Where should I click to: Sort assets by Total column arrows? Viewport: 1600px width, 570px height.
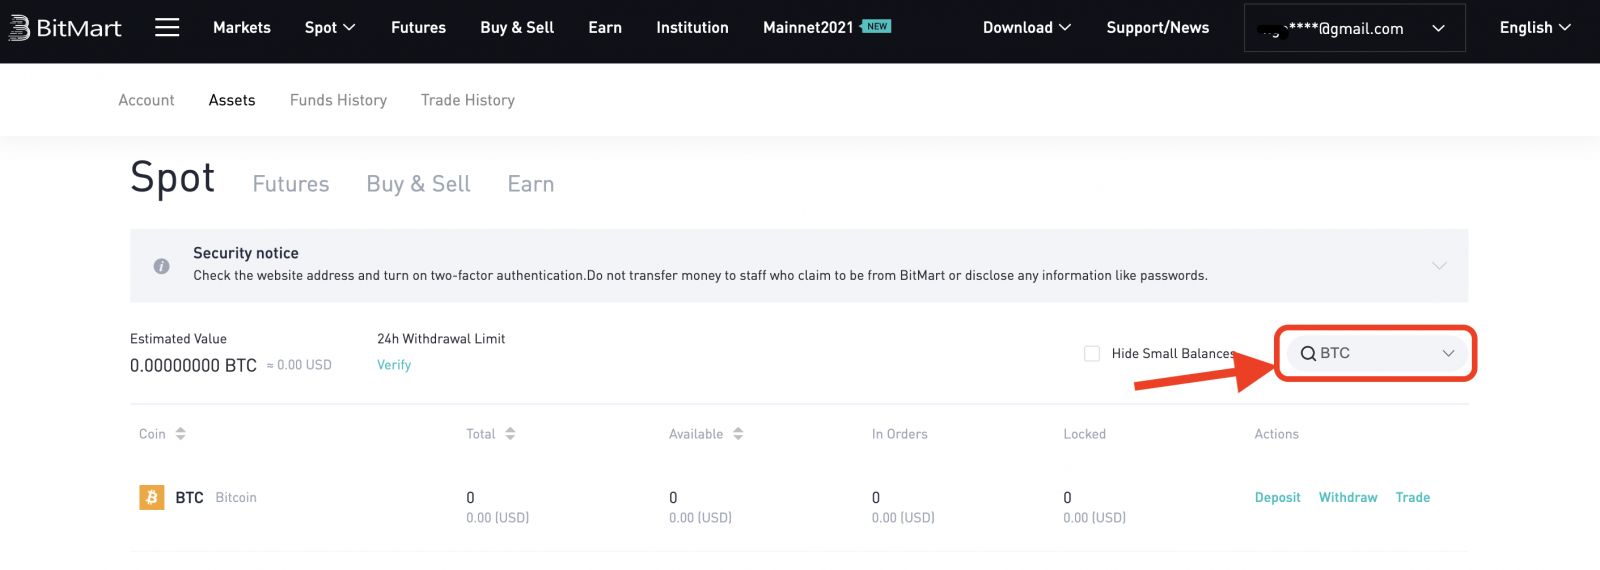pyautogui.click(x=510, y=434)
